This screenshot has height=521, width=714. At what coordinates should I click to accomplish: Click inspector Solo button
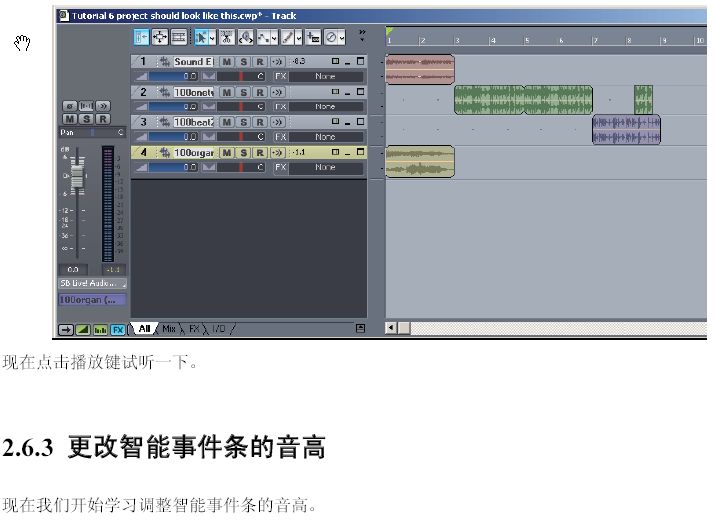86,119
